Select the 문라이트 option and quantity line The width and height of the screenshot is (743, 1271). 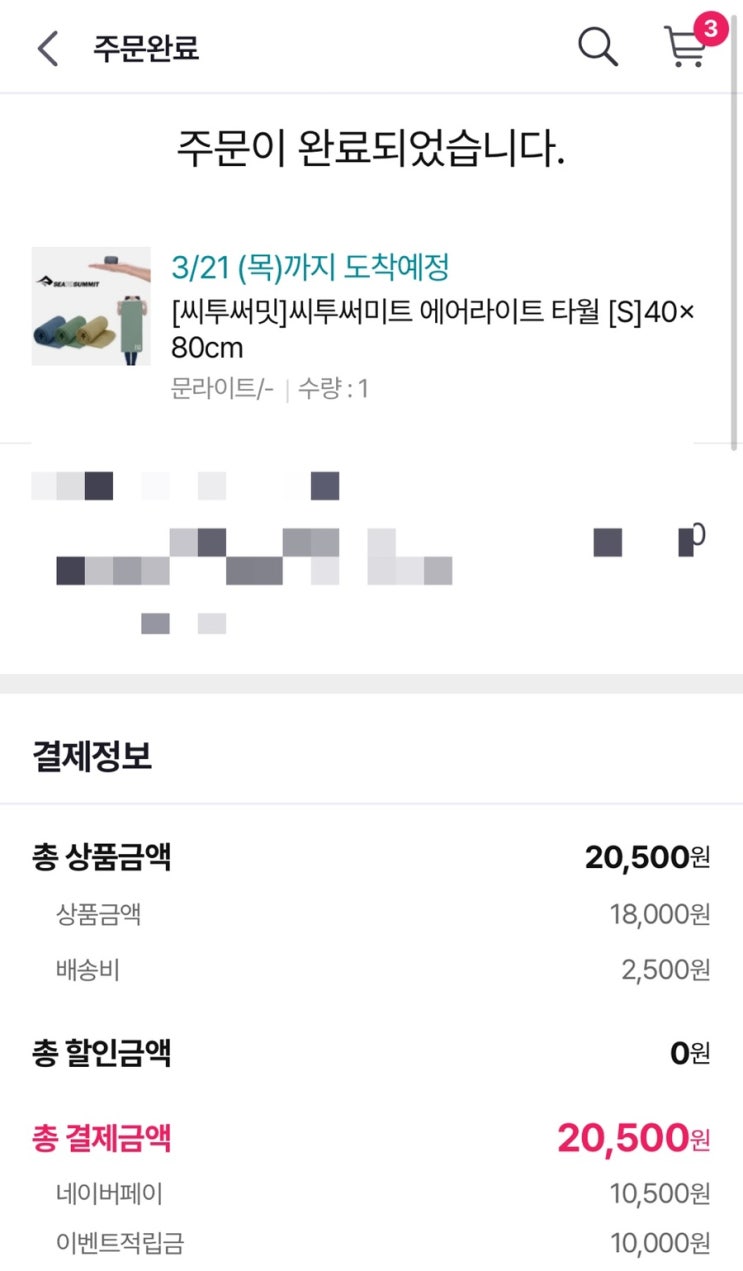coord(270,389)
